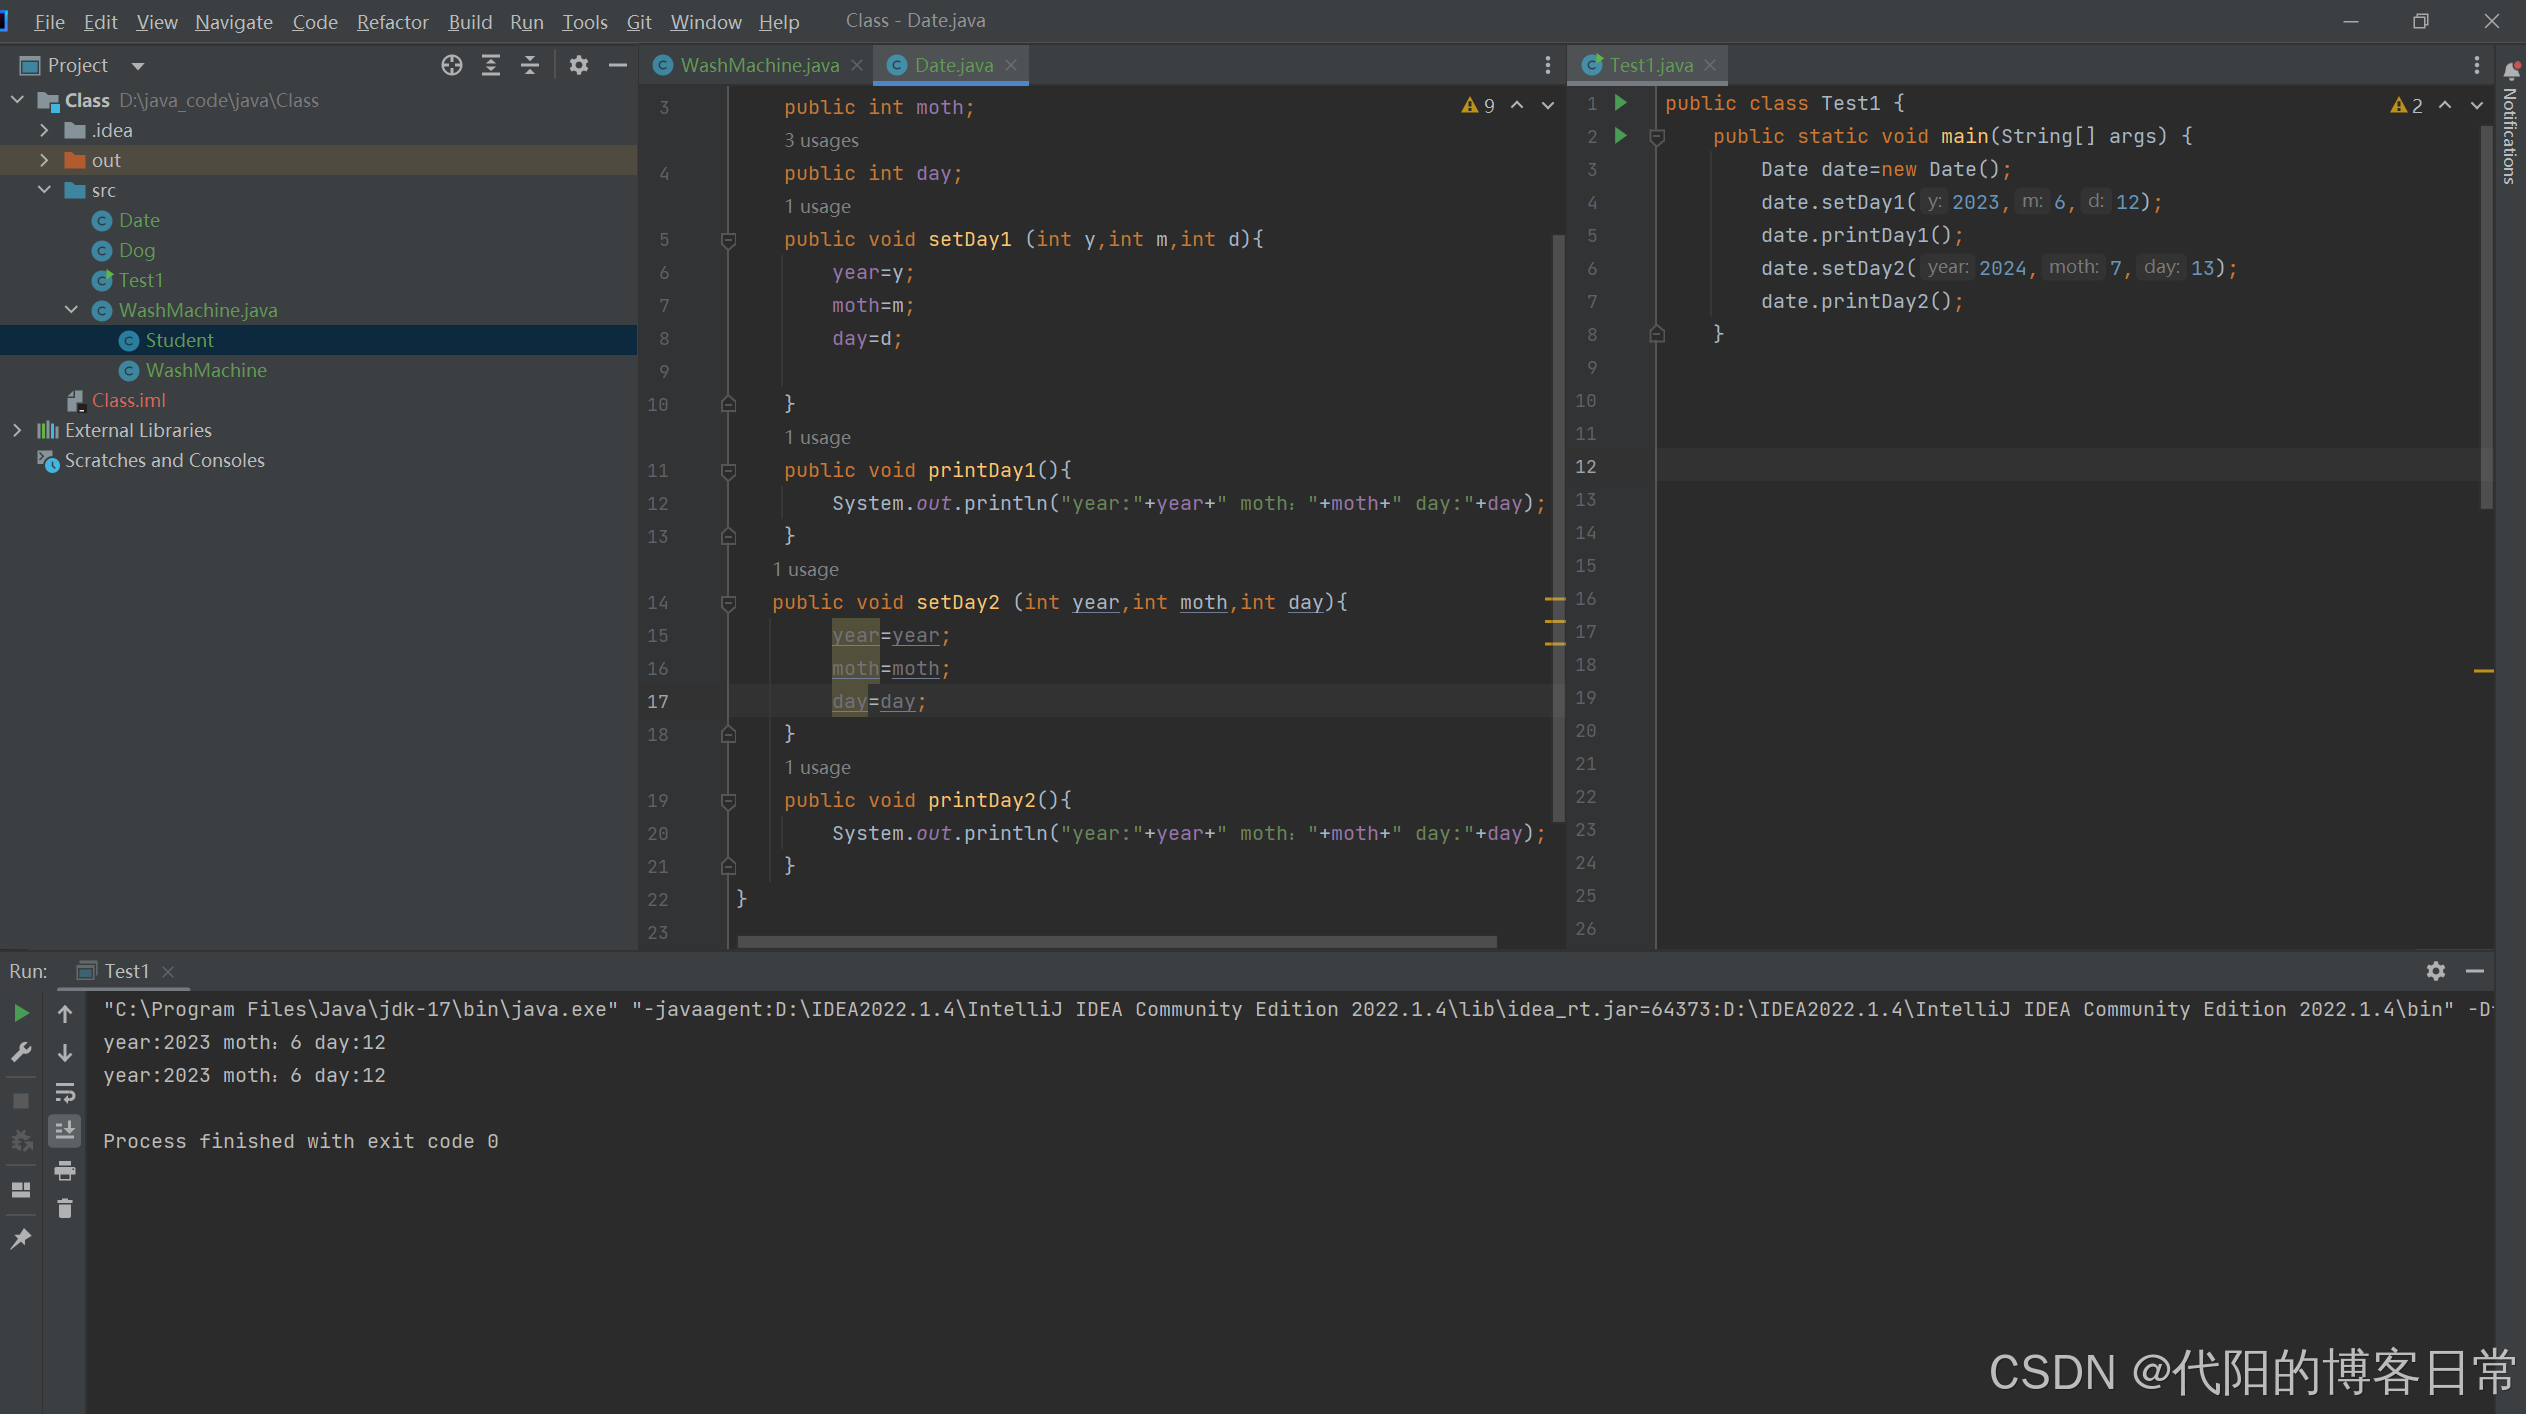Toggle soft-wrap in Run console

[x=65, y=1092]
